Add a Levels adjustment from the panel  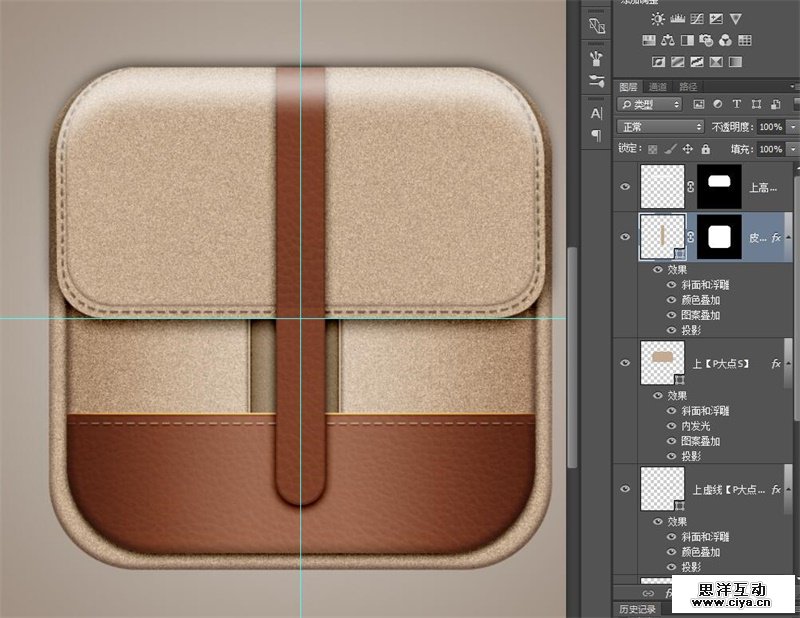pos(677,19)
